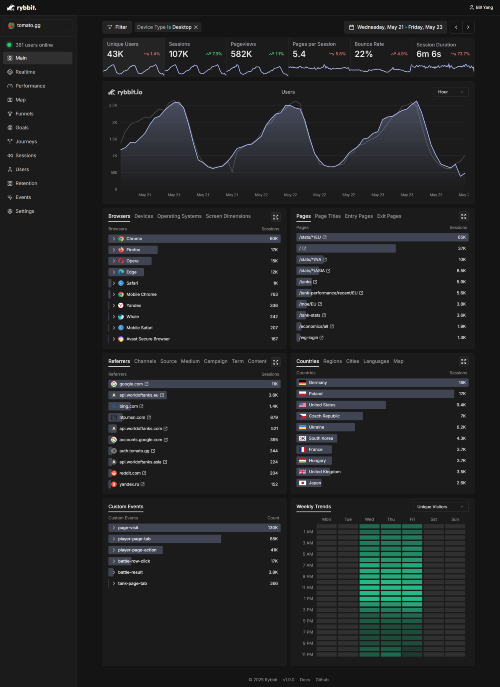Switch to the Exit Pages tab
The width and height of the screenshot is (500, 687).
[x=389, y=216]
